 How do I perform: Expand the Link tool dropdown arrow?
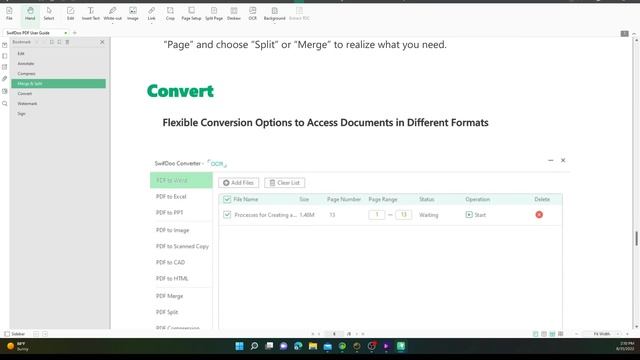pyautogui.click(x=151, y=23)
